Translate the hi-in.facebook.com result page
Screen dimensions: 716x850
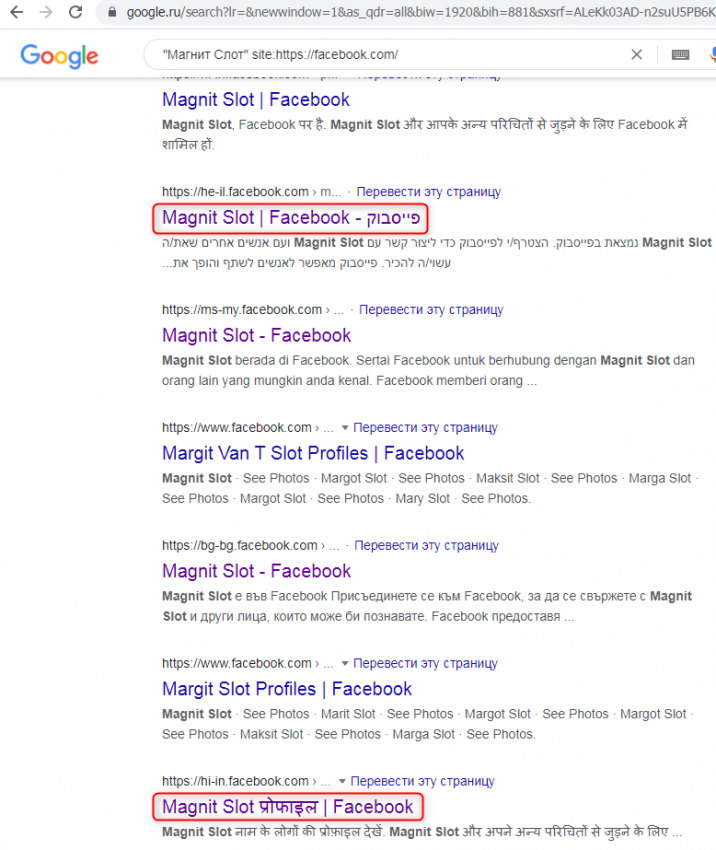tap(423, 781)
